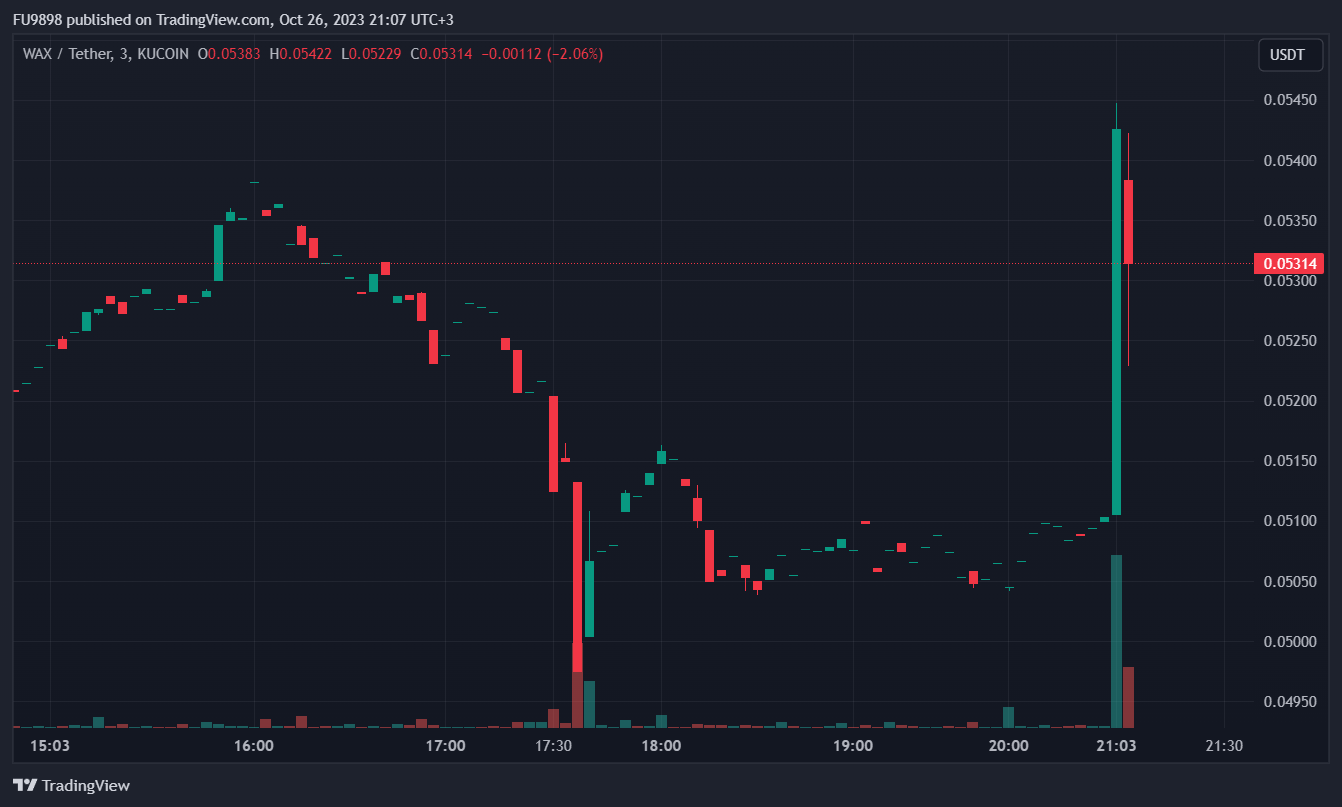Click the TradingView logo icon
This screenshot has height=807, width=1342.
(25, 785)
